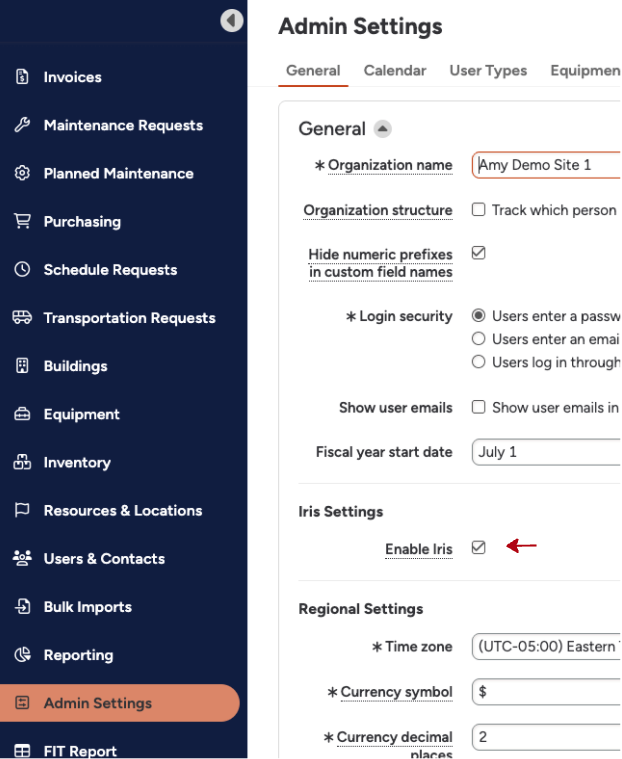Viewport: 622px width, 759px height.
Task: Enable the Show user emails checkbox
Action: coord(479,407)
